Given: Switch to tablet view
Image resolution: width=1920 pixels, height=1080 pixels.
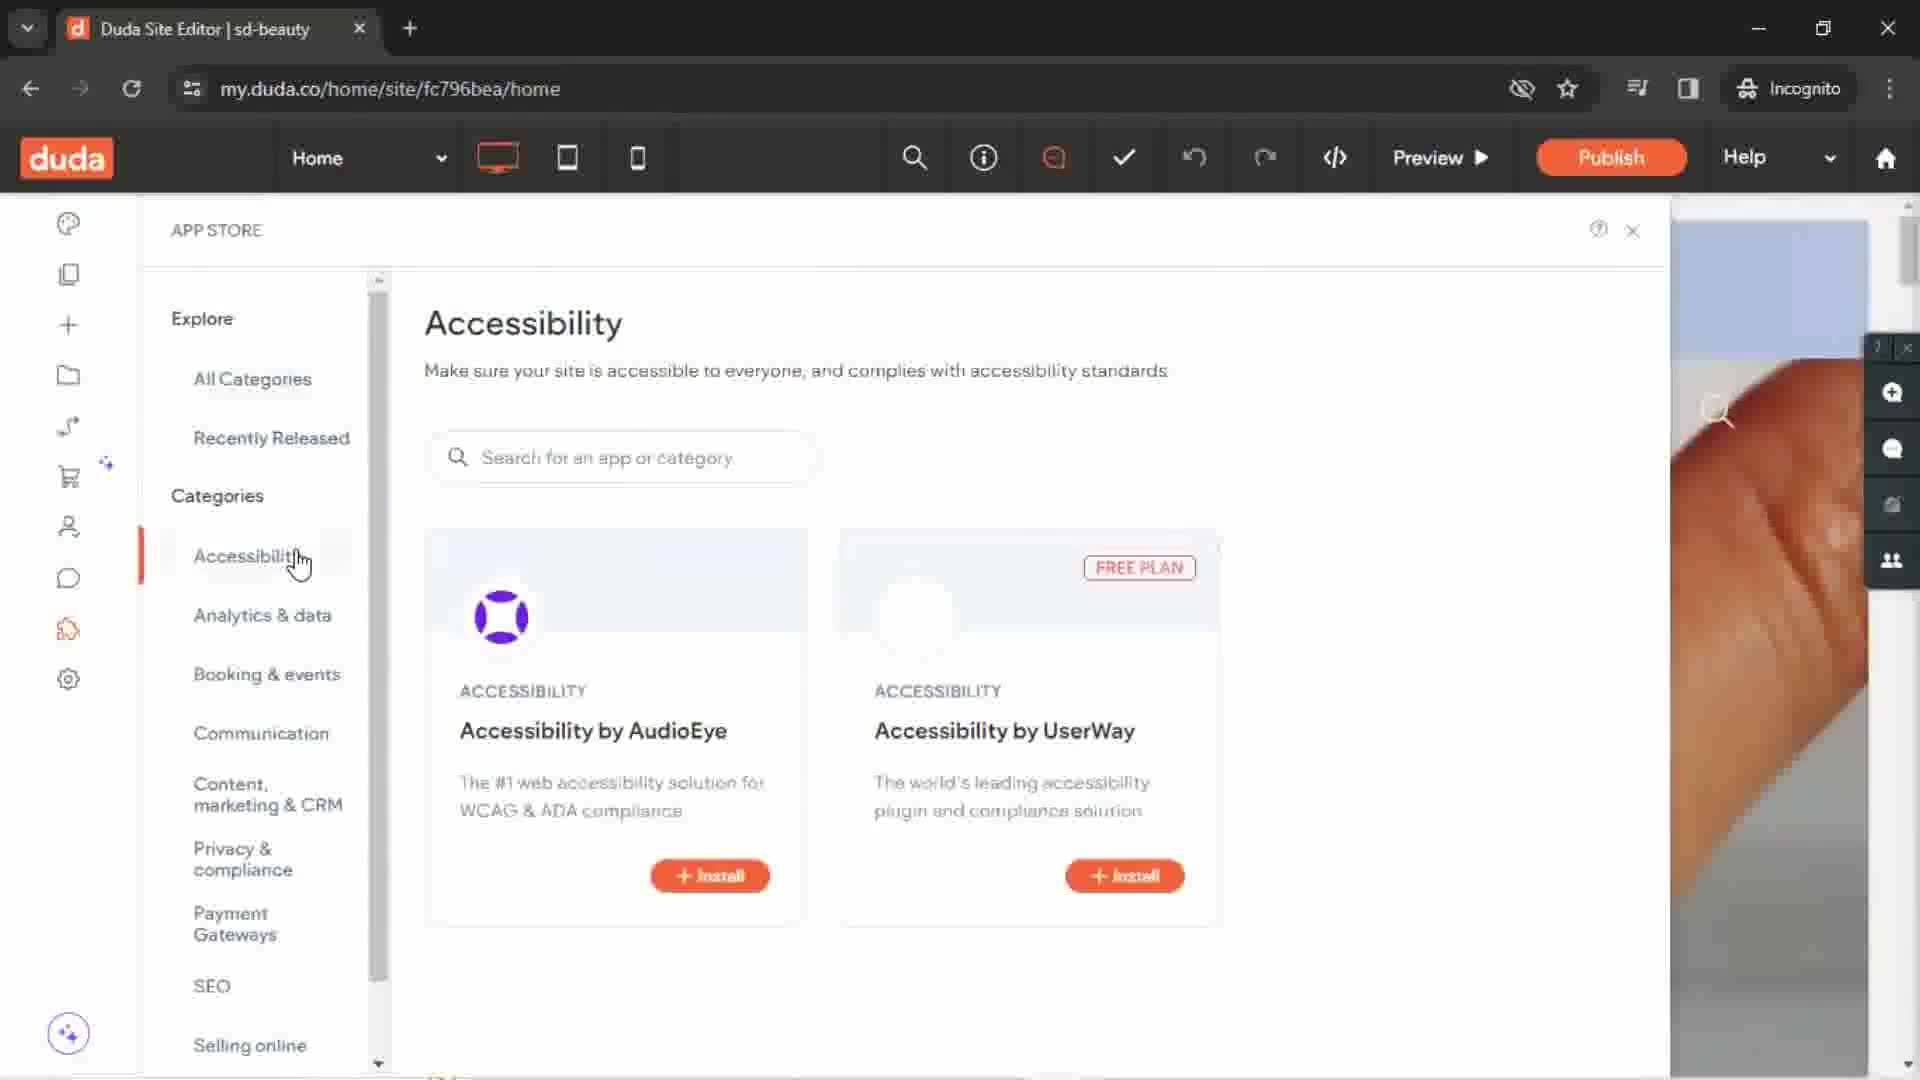Looking at the screenshot, I should pyautogui.click(x=567, y=157).
